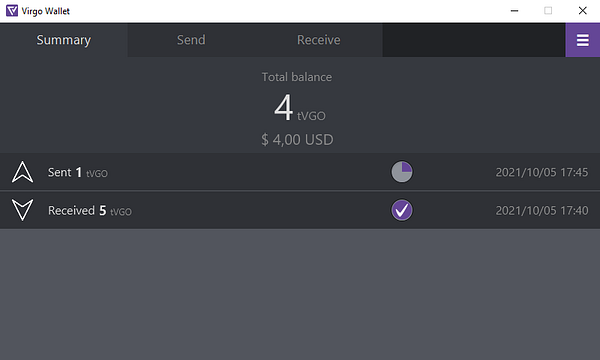
Task: Click the received transaction down-arrow icon
Action: [x=23, y=210]
